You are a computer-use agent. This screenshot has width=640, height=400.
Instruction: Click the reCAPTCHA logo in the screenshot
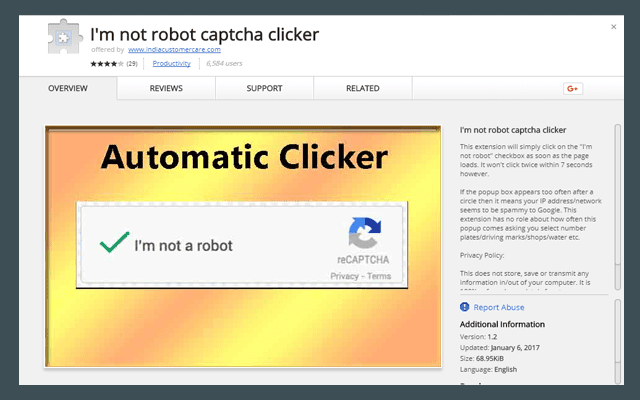[366, 235]
